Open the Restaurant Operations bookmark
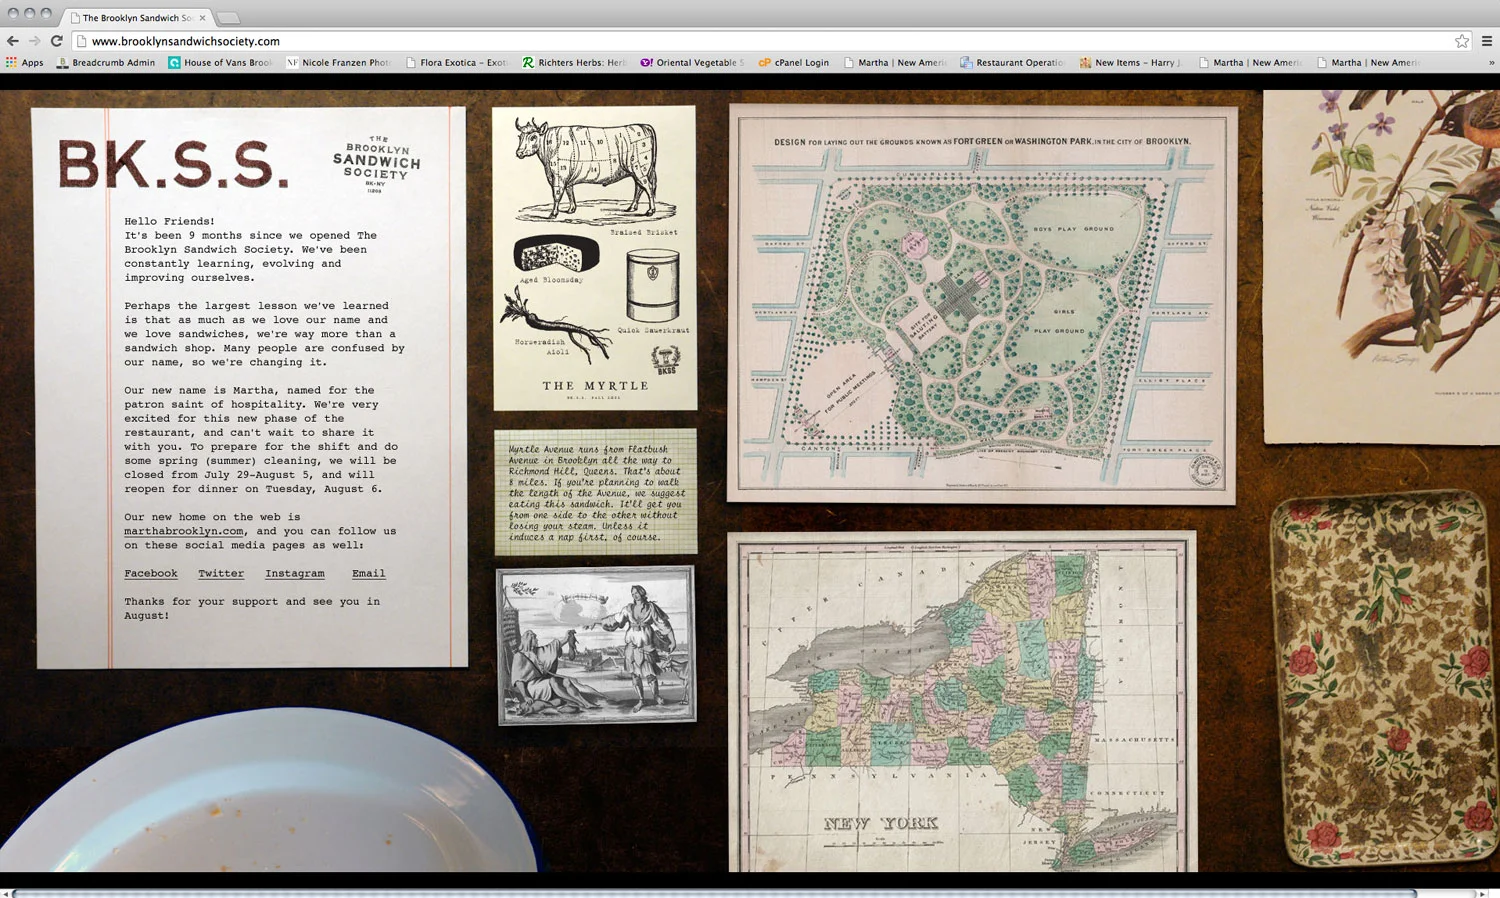The height and width of the screenshot is (898, 1500). [1012, 62]
